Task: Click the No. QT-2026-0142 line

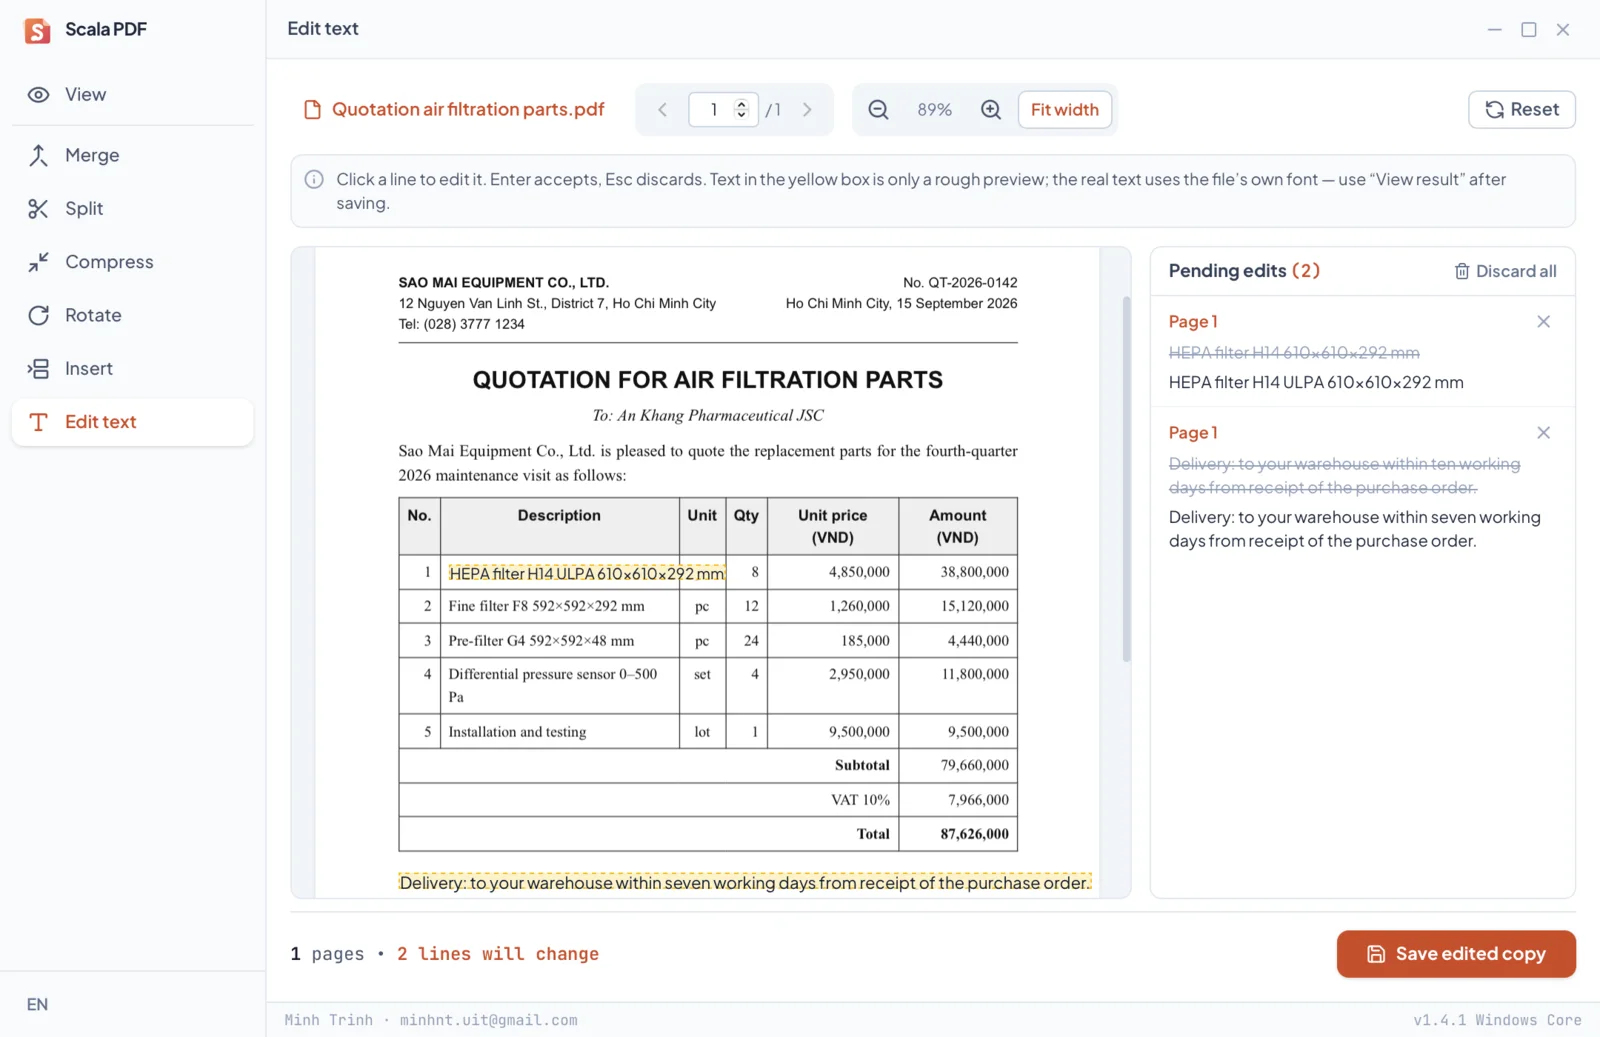Action: (960, 283)
